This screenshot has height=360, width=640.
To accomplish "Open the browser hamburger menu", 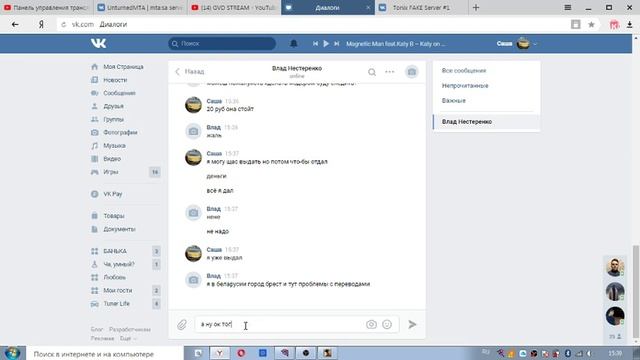I will (x=567, y=7).
